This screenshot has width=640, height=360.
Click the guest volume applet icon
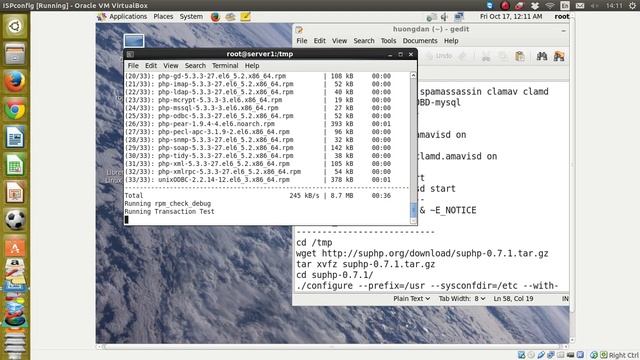click(444, 17)
